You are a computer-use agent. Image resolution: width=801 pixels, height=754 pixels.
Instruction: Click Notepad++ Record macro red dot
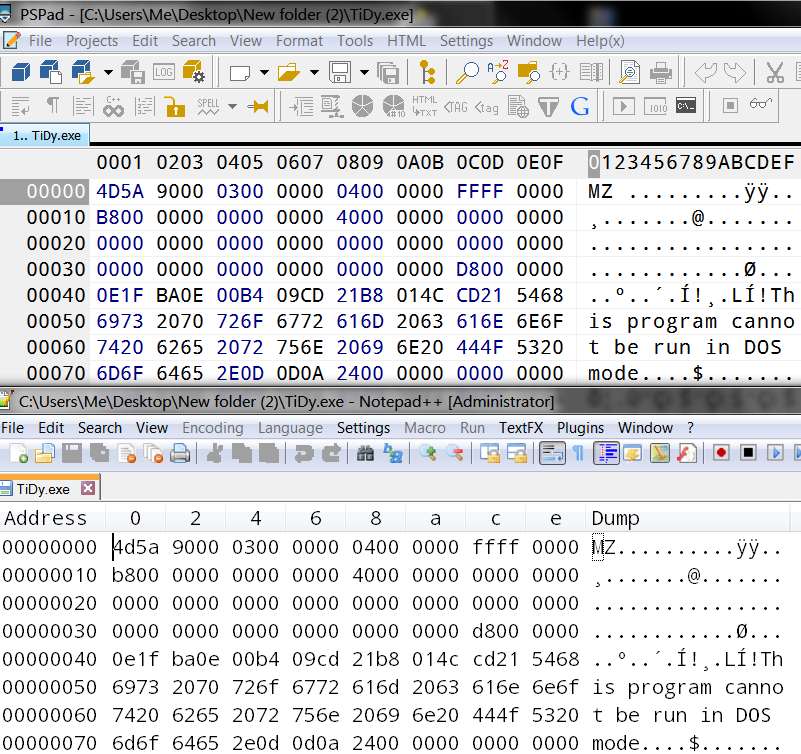tap(721, 453)
